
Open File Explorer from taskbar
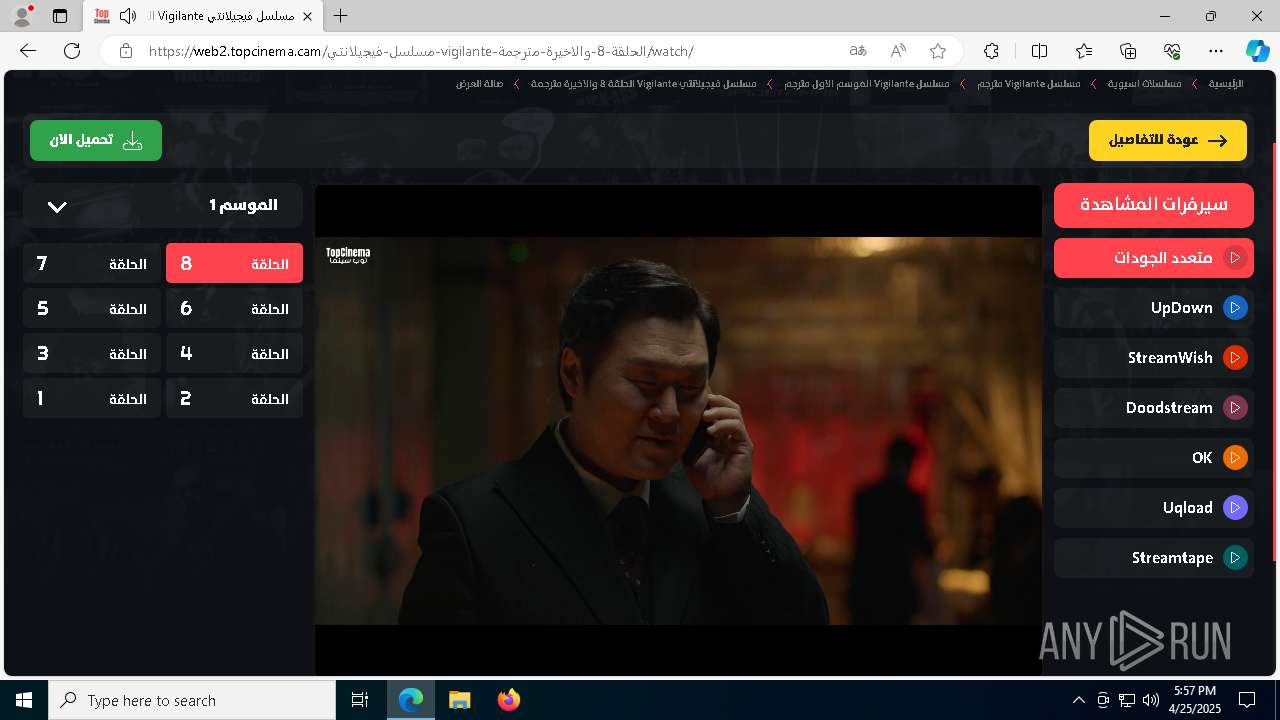click(459, 700)
